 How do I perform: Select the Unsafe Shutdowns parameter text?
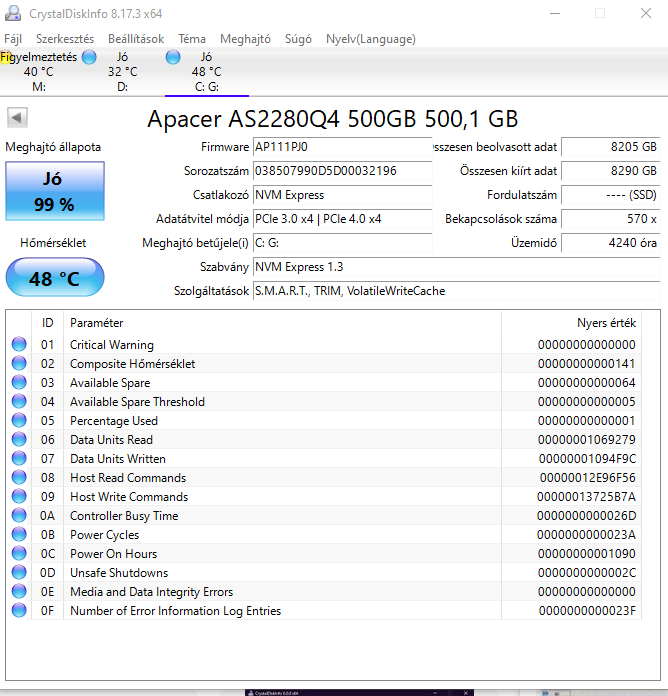pos(119,573)
